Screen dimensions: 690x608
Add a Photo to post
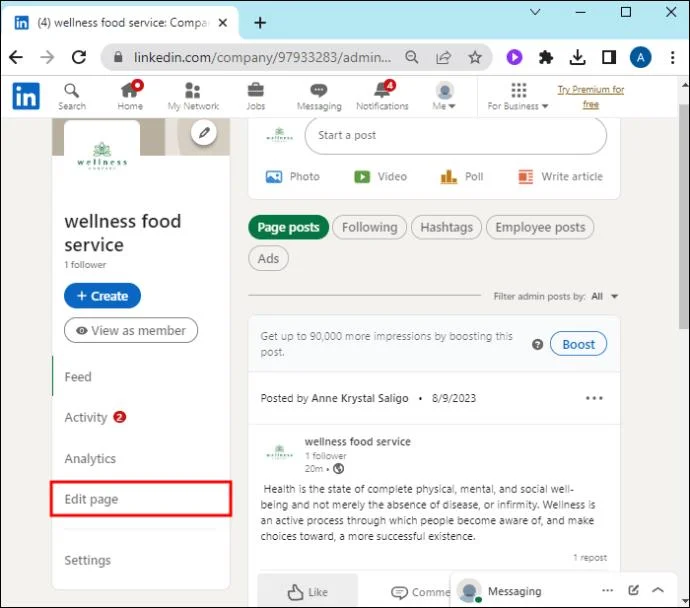pyautogui.click(x=293, y=177)
